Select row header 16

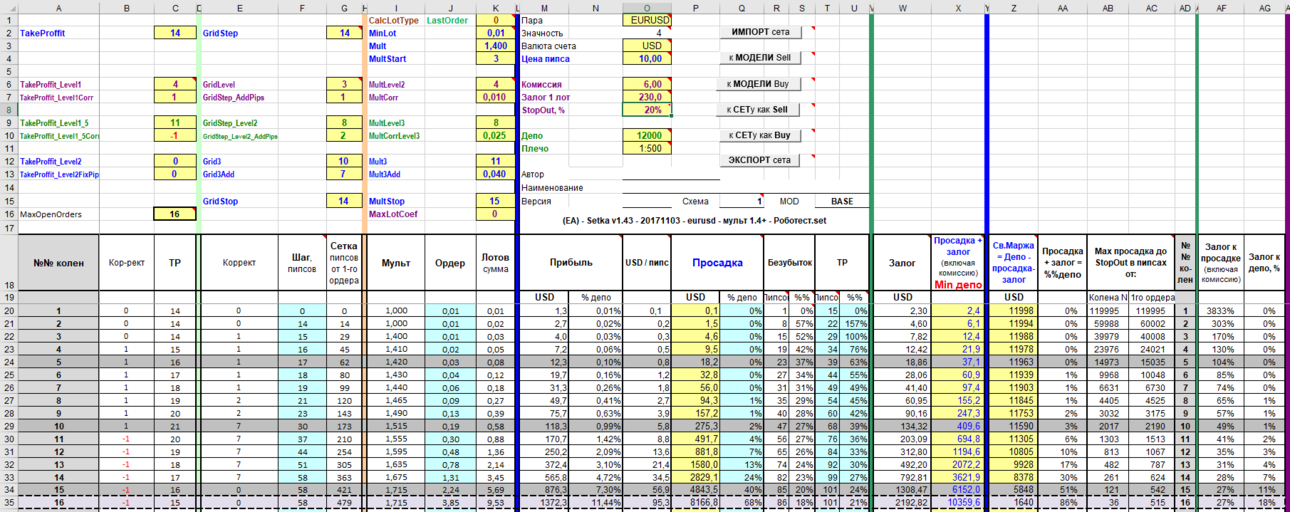(9, 214)
